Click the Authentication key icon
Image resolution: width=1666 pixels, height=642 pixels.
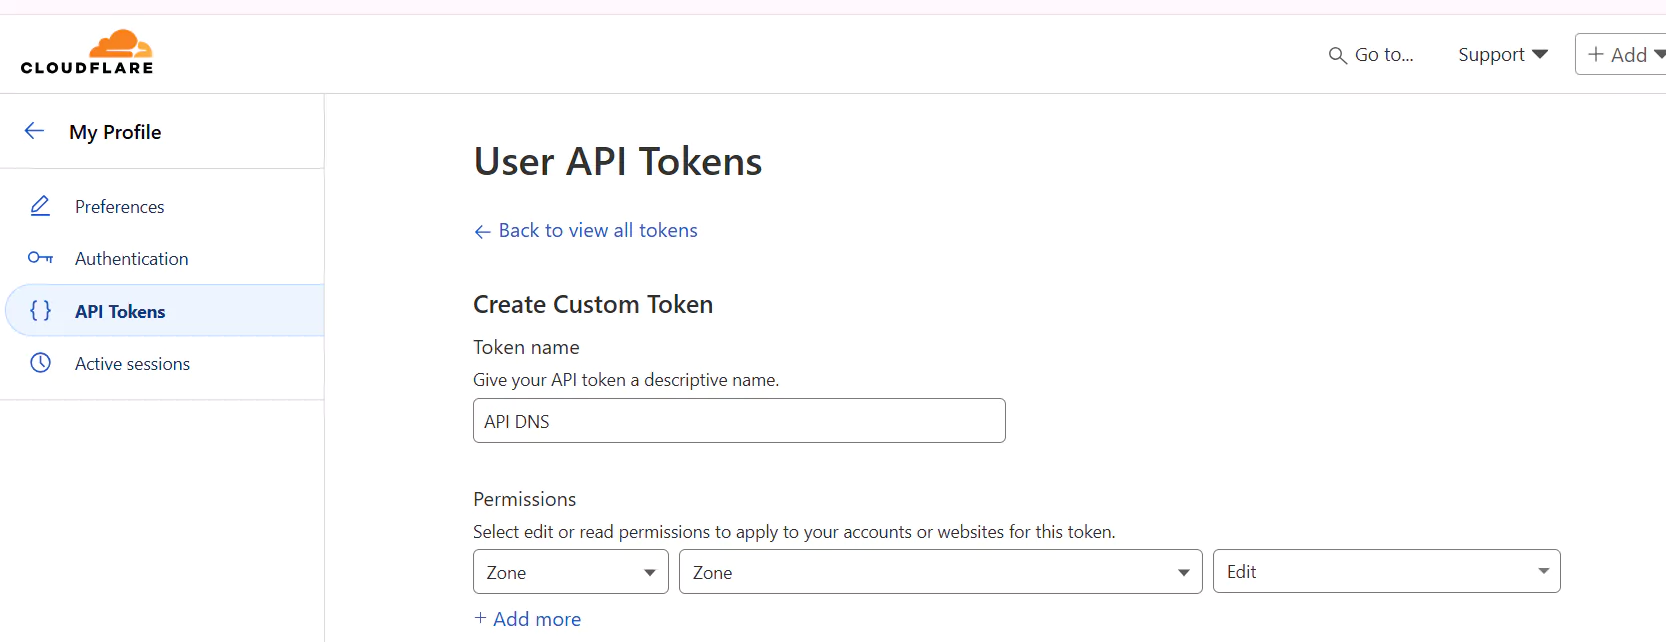point(40,258)
